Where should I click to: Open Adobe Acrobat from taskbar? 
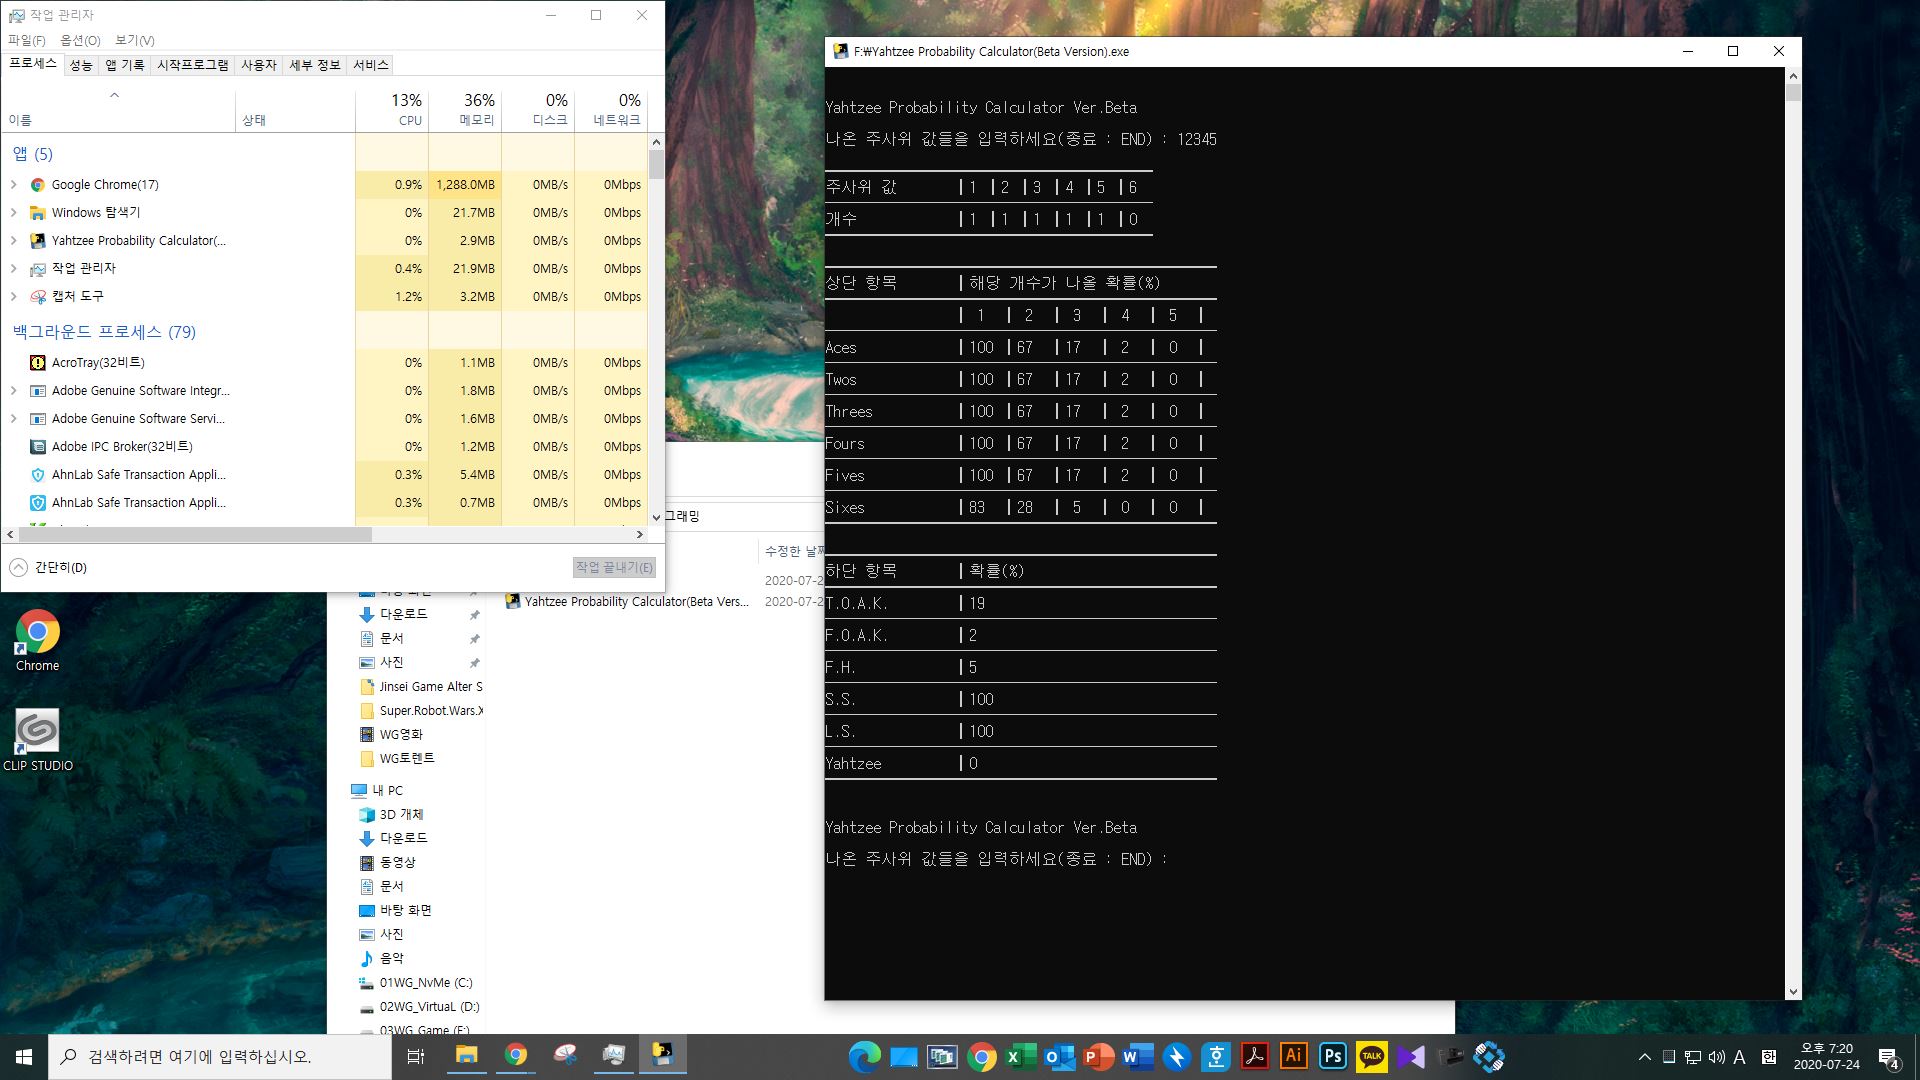(x=1254, y=1056)
